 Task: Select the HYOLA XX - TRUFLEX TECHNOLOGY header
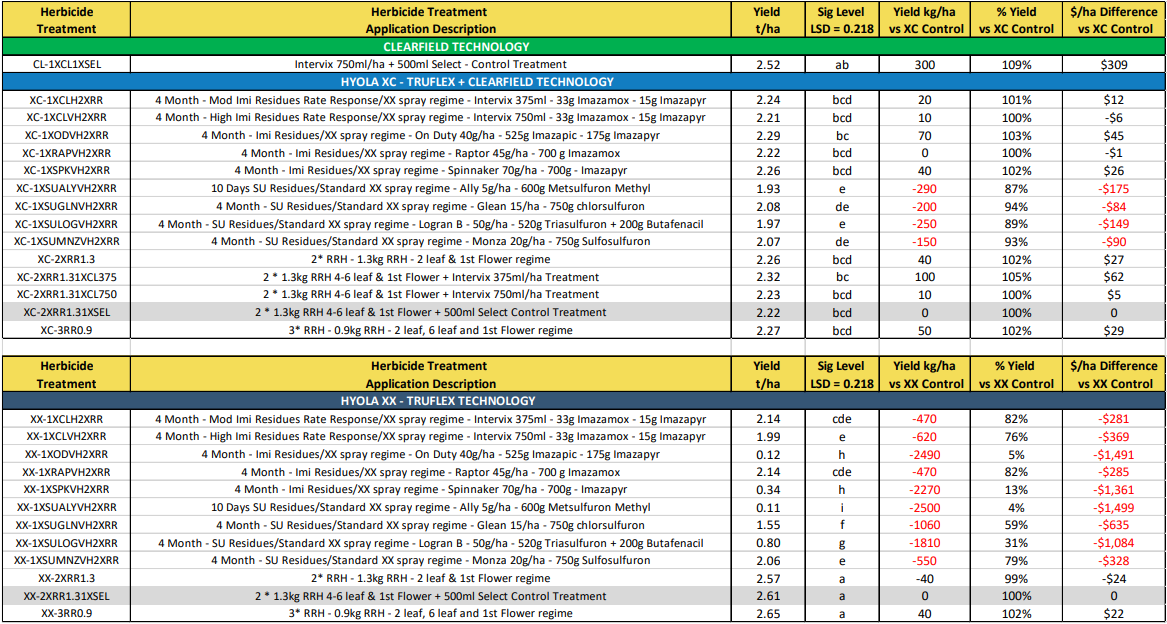coord(584,401)
